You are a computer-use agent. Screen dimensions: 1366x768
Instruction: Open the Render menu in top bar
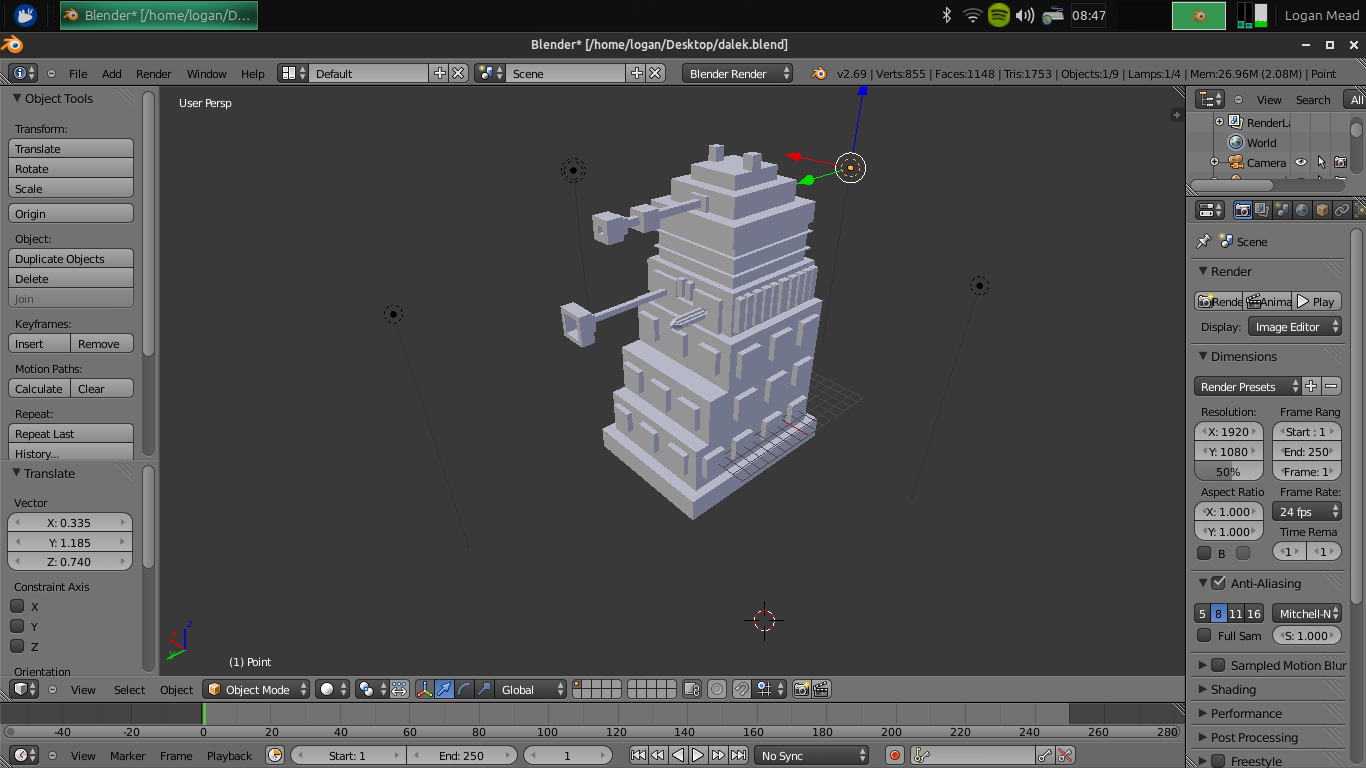point(154,73)
